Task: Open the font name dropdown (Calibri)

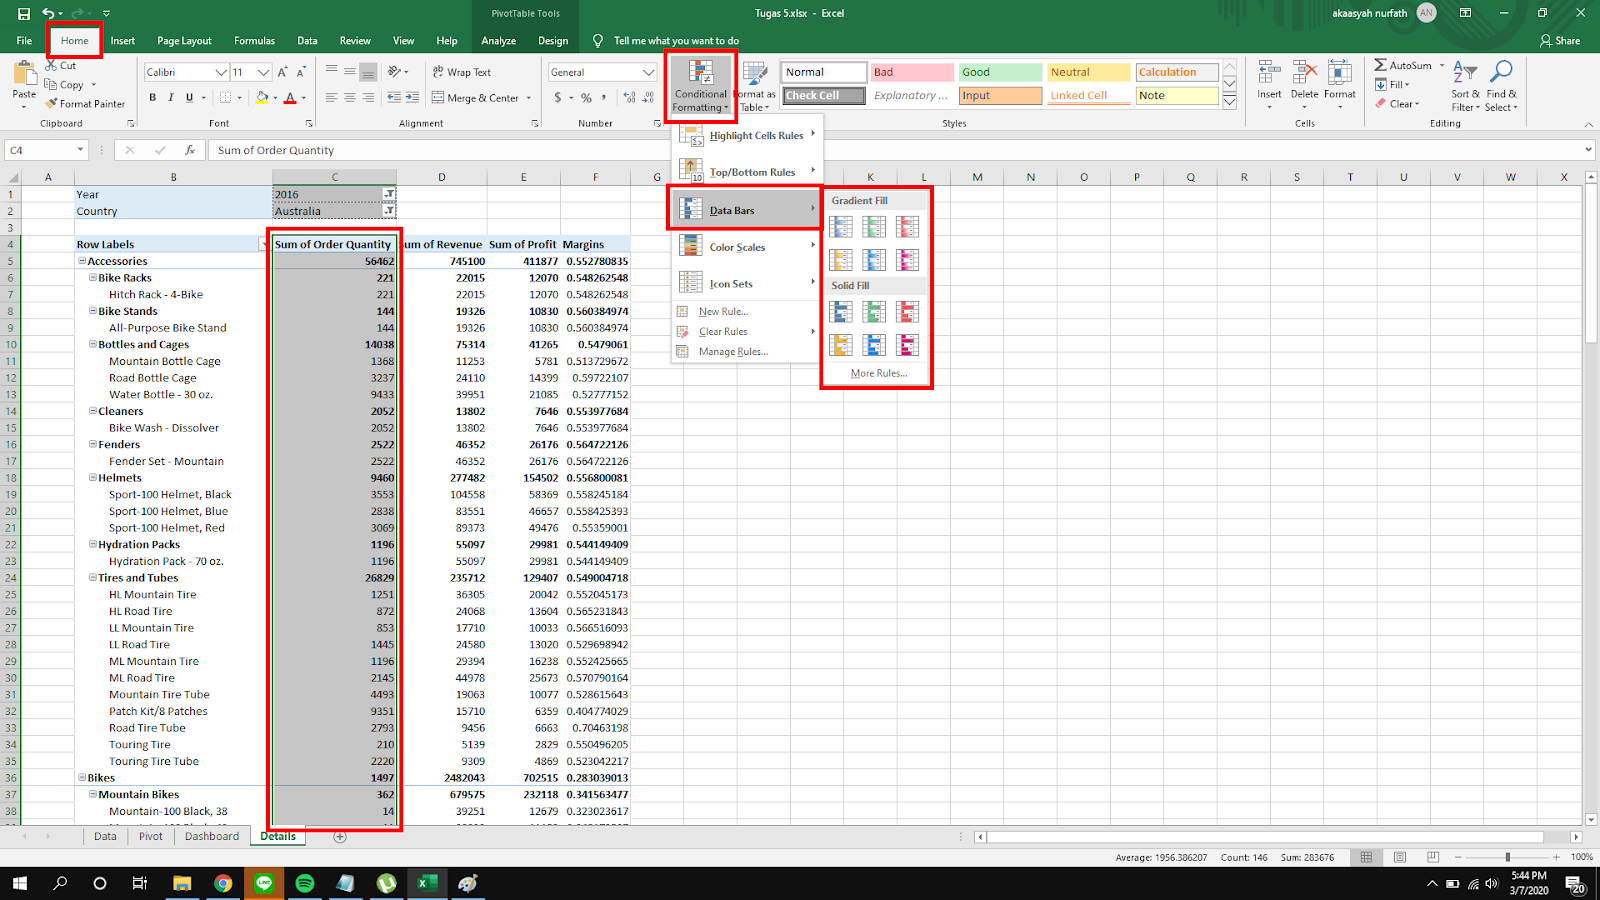Action: click(221, 72)
